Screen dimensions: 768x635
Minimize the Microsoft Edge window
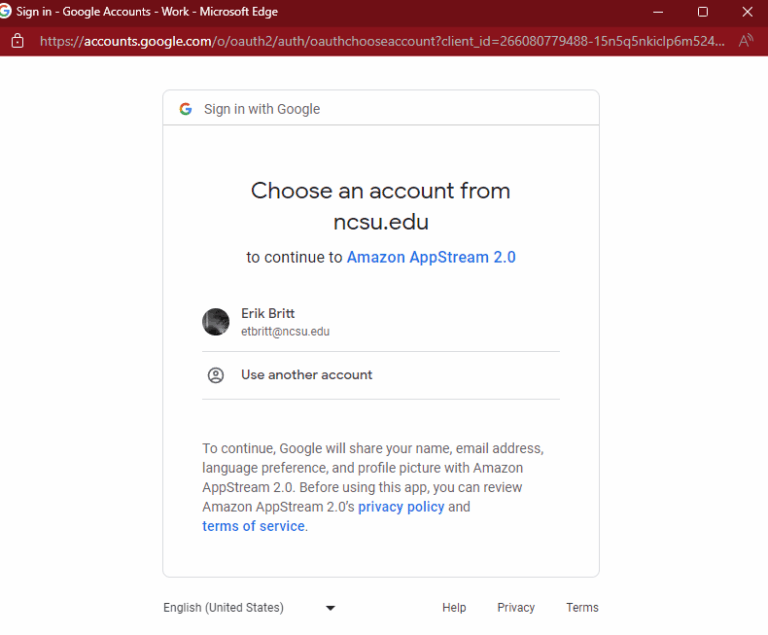(x=657, y=12)
